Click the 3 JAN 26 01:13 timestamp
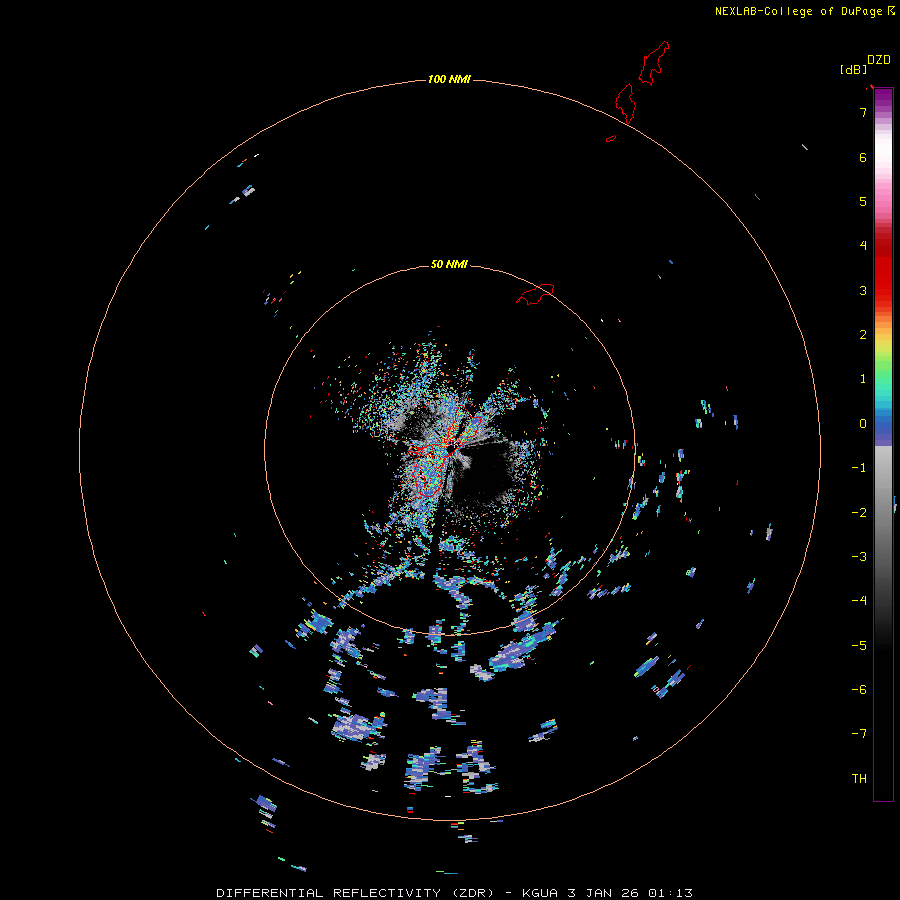This screenshot has height=900, width=900. tap(630, 893)
